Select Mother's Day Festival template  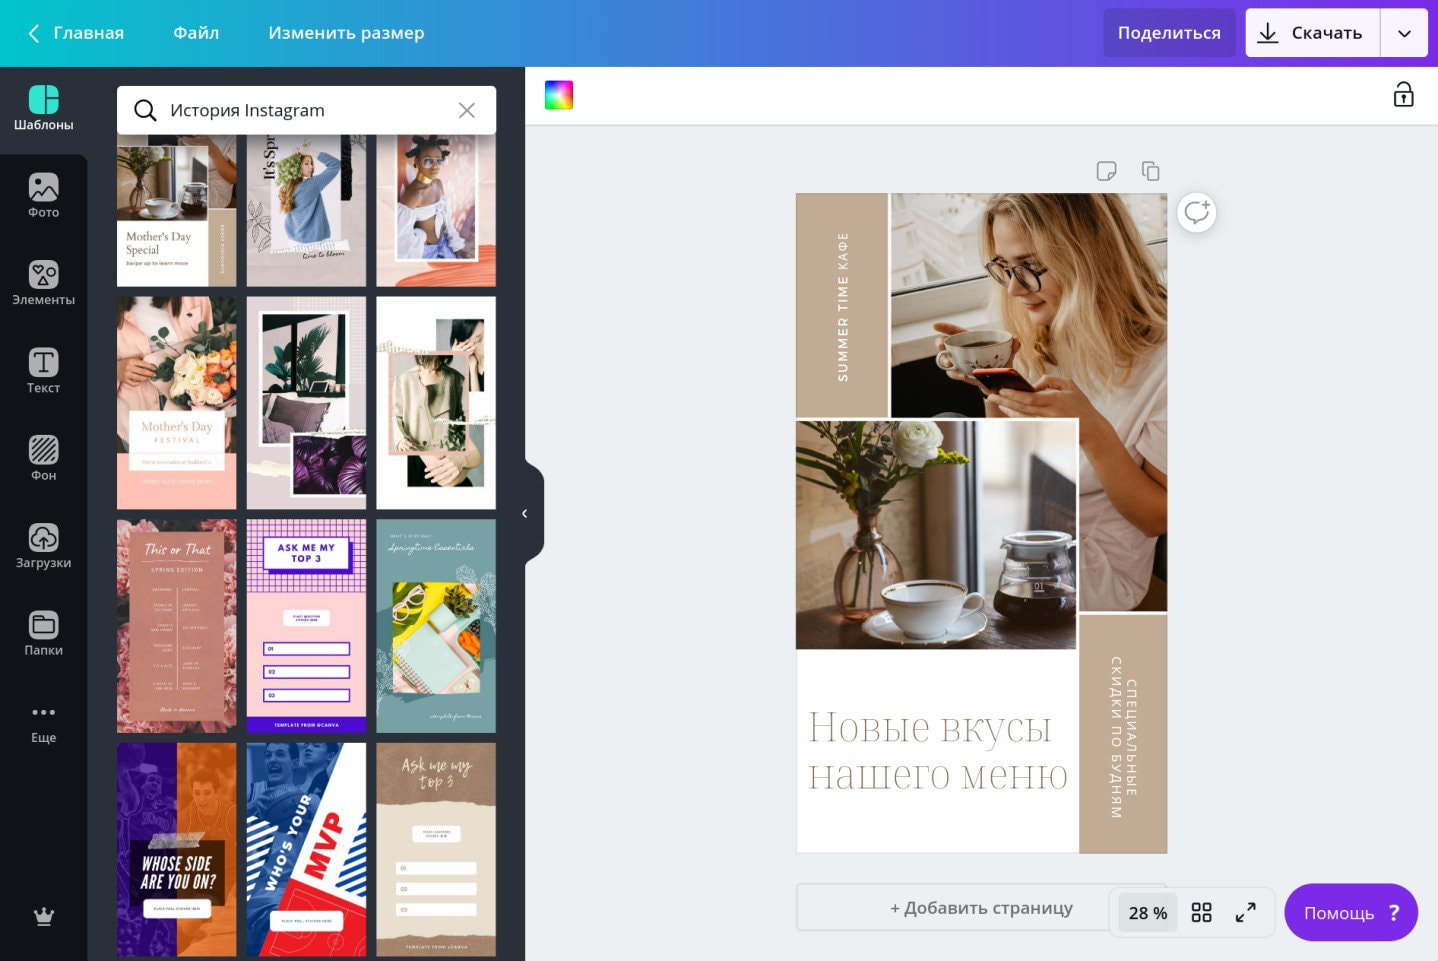177,403
